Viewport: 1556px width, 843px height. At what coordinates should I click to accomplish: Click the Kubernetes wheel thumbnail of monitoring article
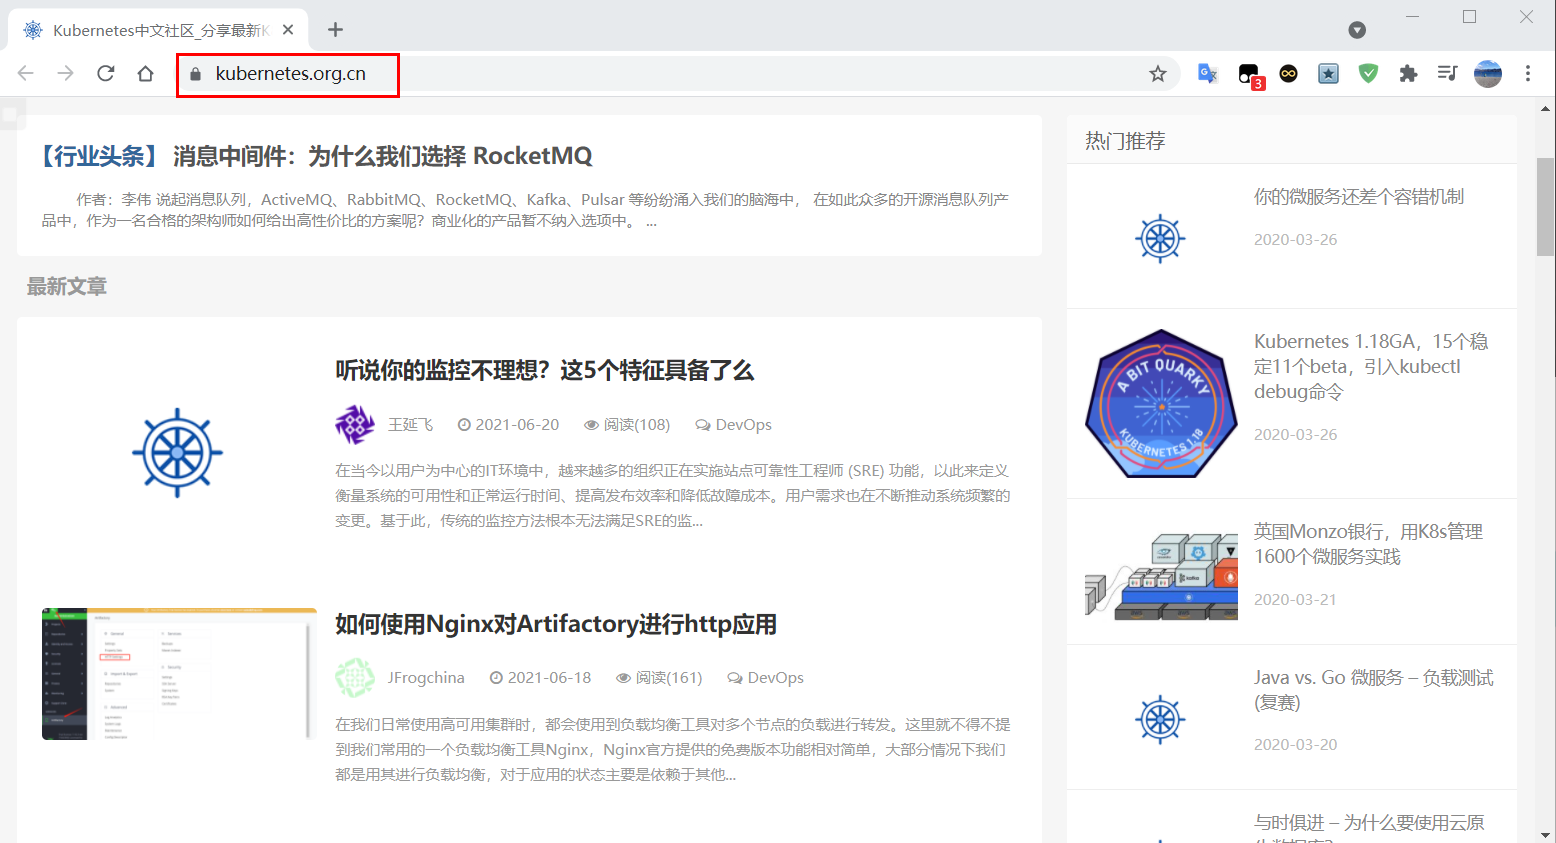click(177, 452)
